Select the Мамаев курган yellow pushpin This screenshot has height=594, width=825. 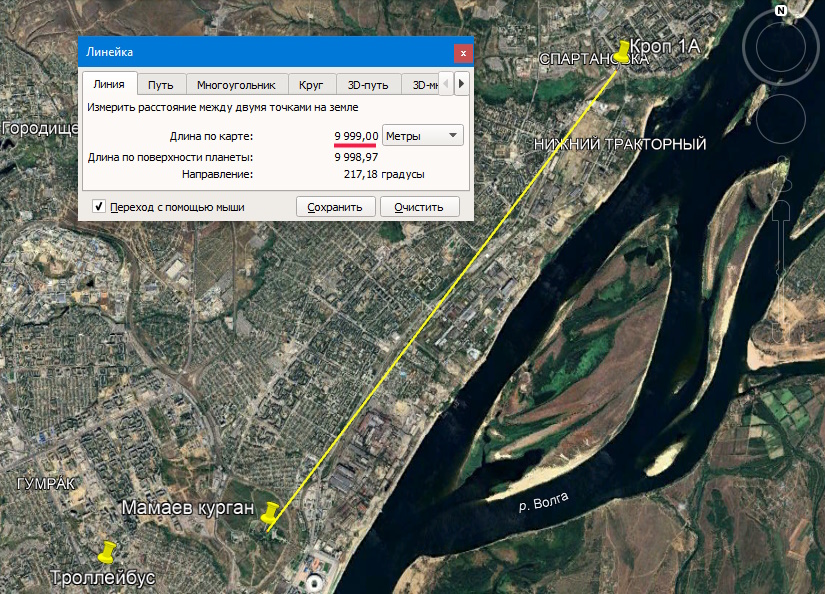coord(269,514)
